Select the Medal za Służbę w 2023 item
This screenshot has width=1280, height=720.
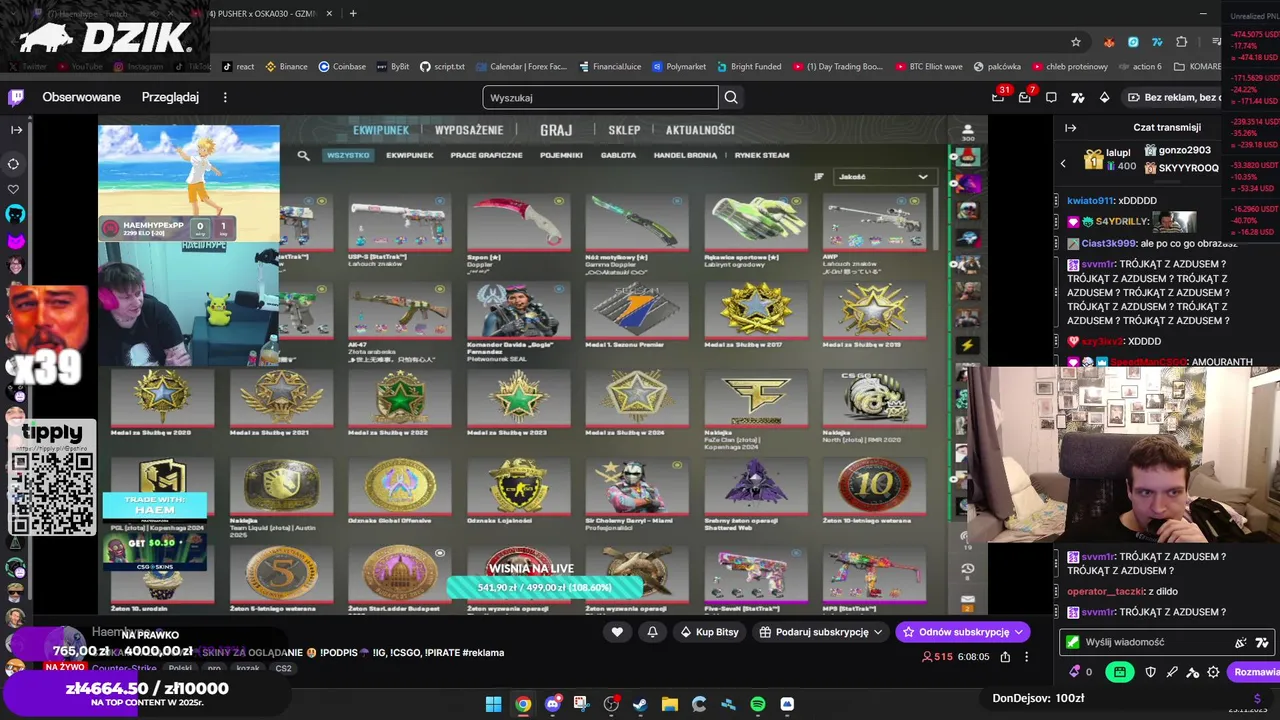[518, 404]
